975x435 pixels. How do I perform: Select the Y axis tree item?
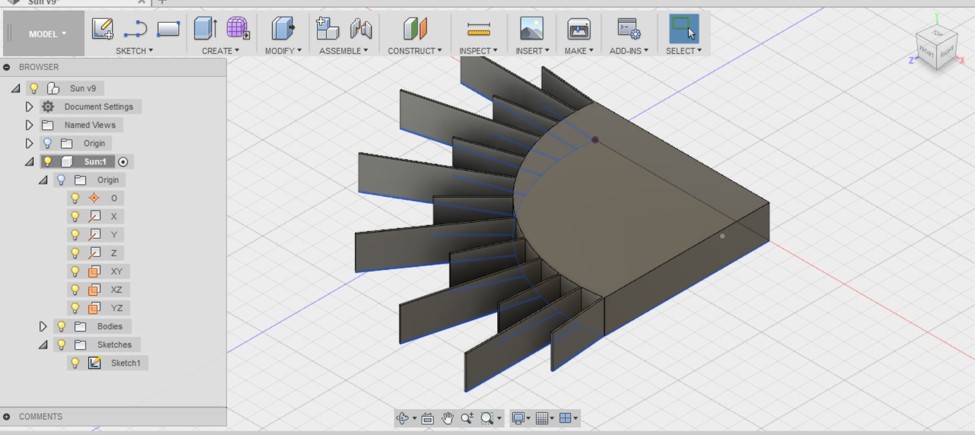[114, 235]
